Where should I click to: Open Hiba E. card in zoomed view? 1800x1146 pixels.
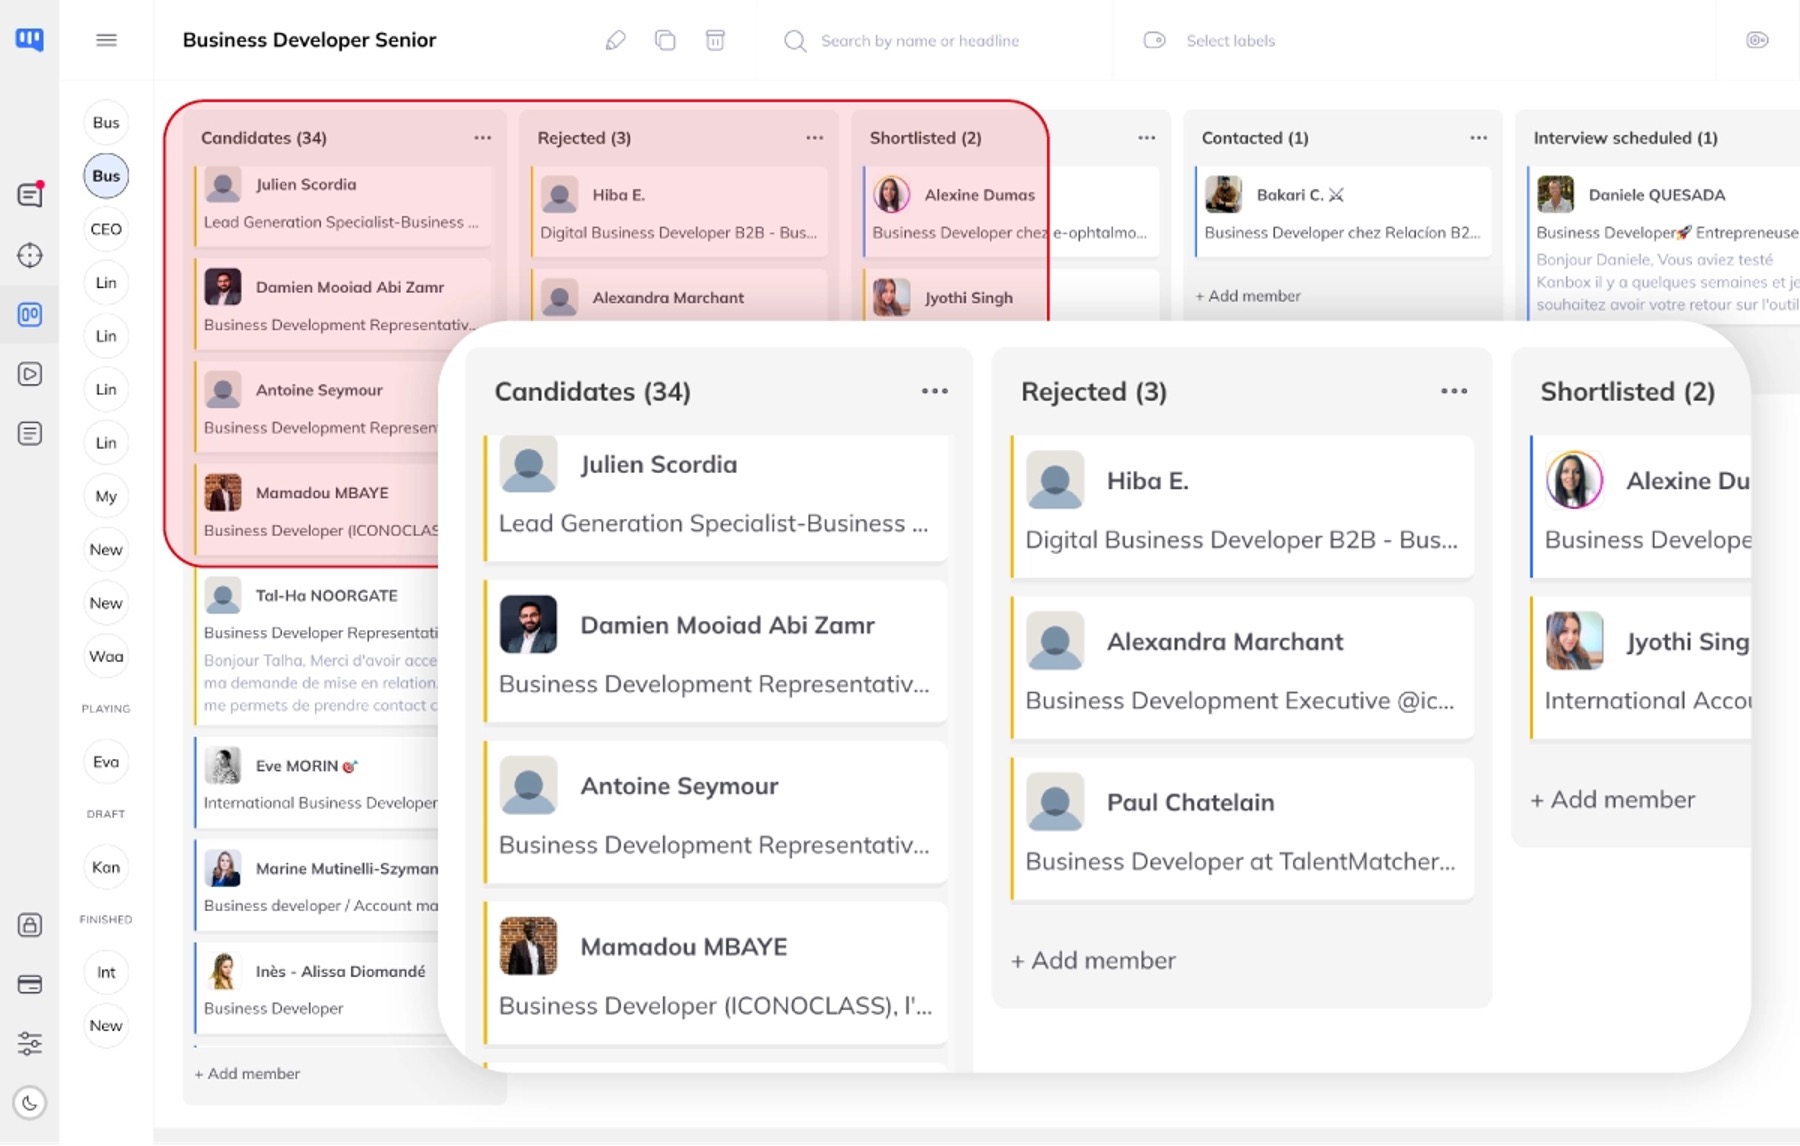coord(1243,507)
